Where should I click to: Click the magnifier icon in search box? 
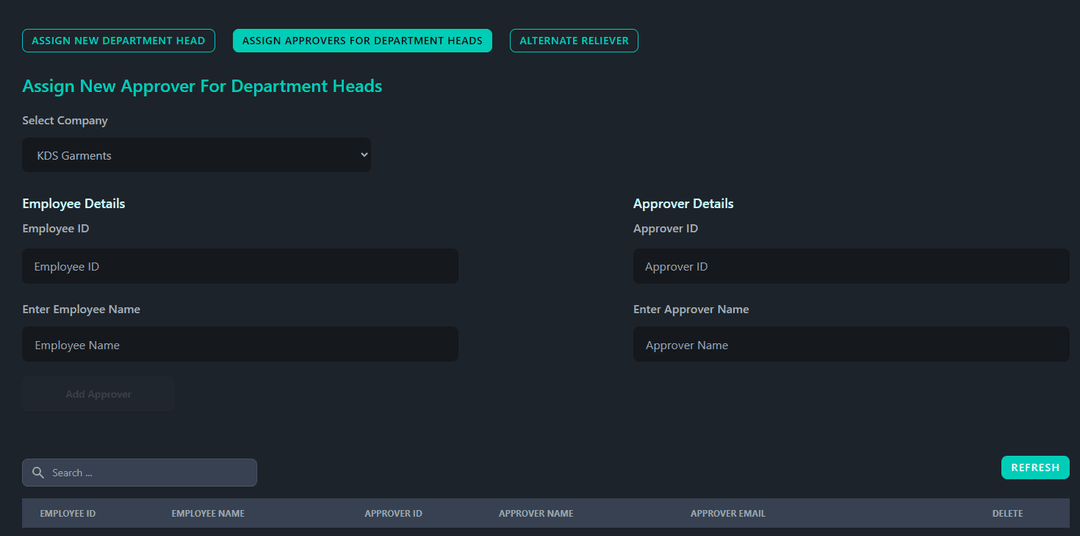tap(38, 473)
